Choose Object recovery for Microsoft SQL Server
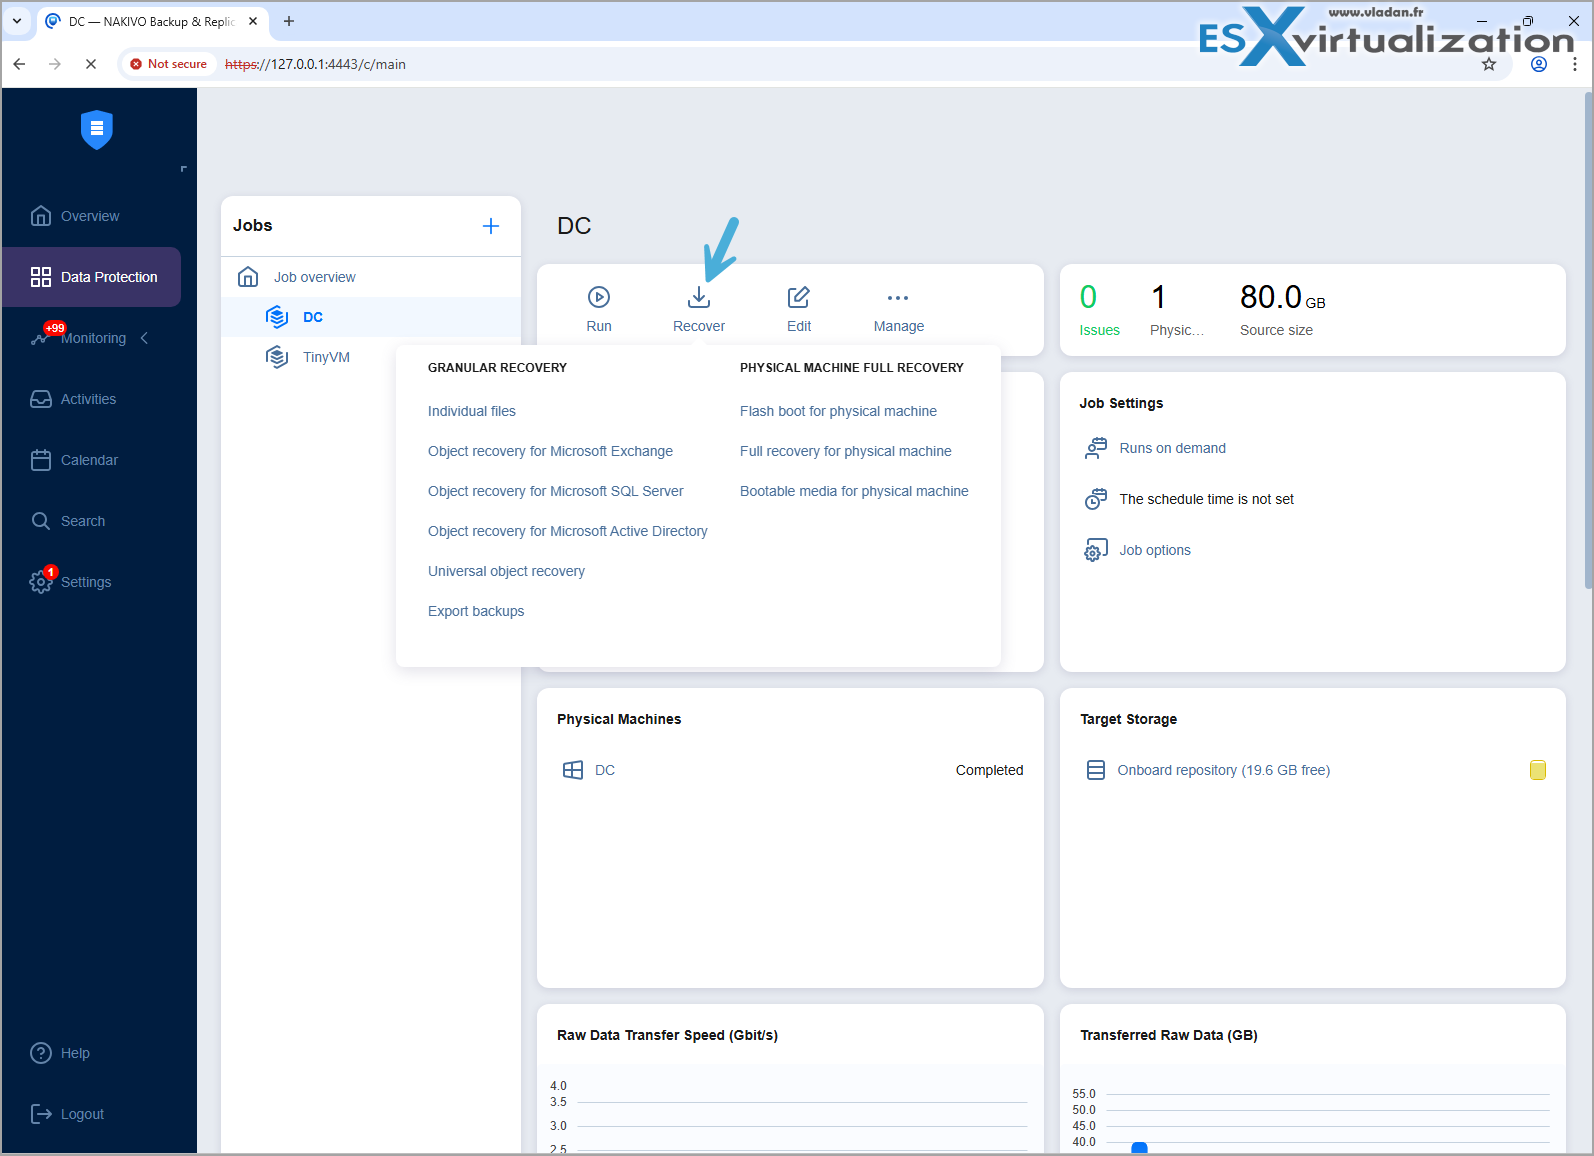This screenshot has height=1156, width=1594. [x=556, y=491]
